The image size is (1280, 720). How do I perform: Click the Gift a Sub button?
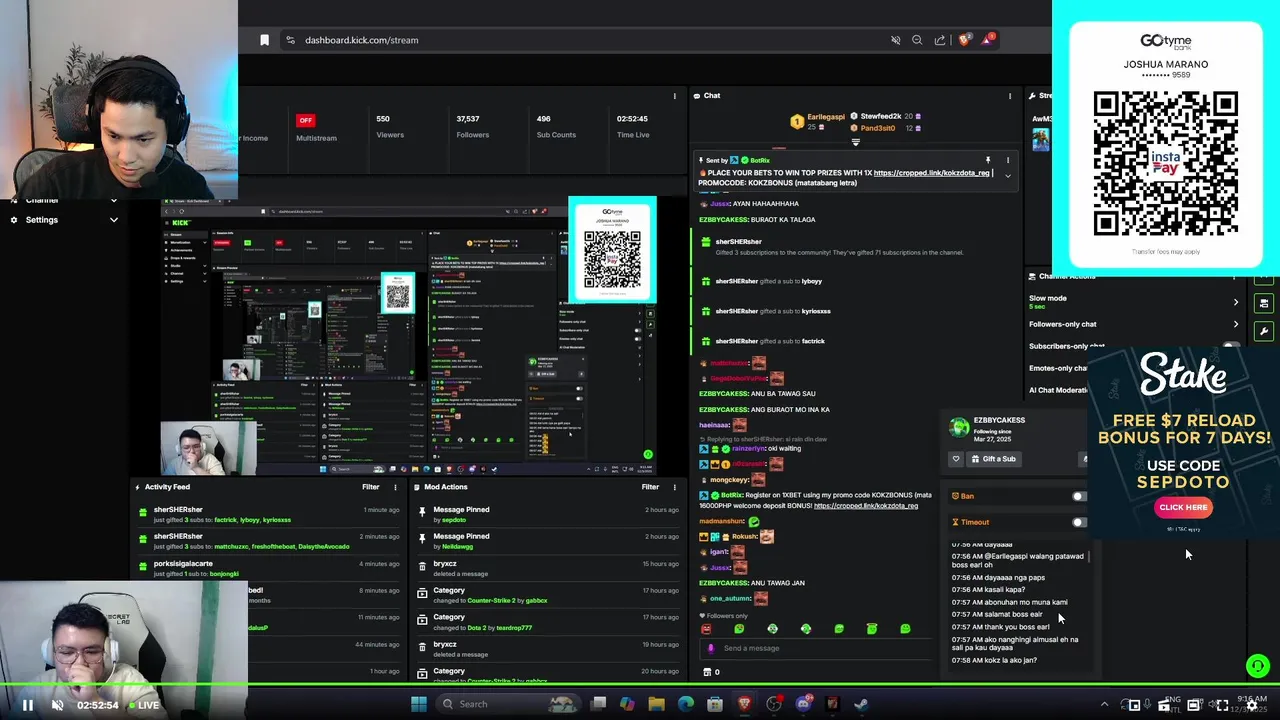click(x=992, y=459)
